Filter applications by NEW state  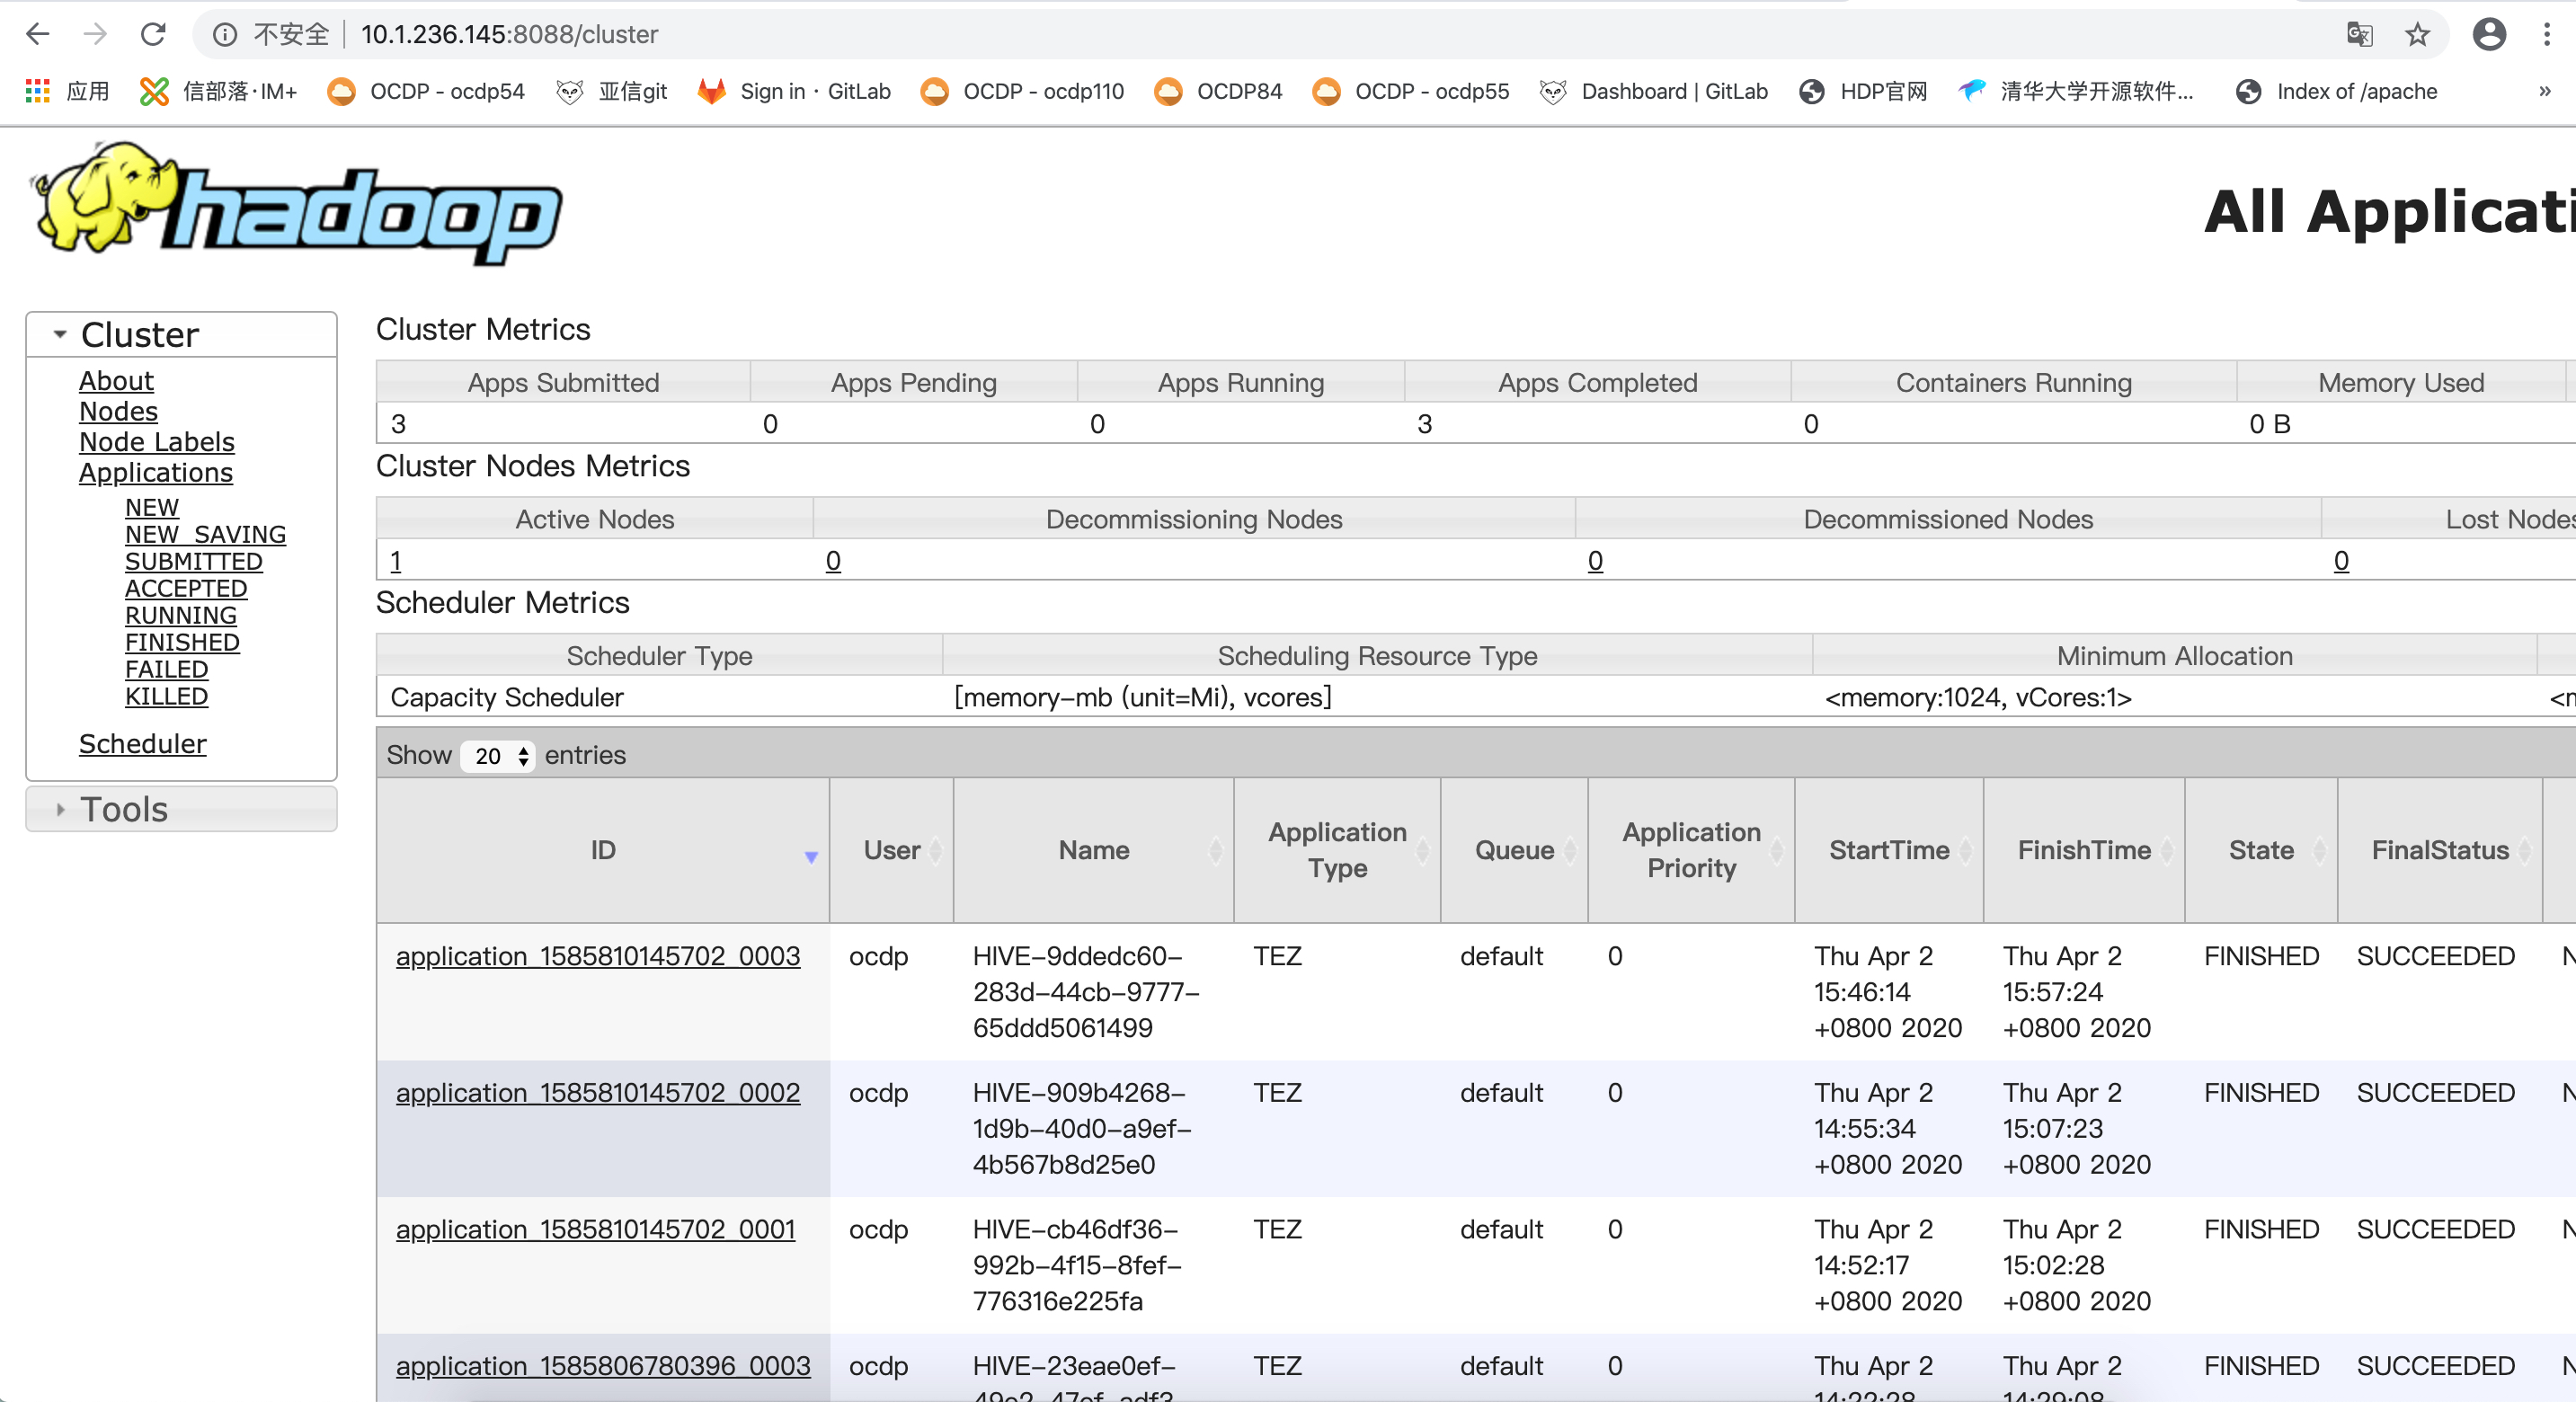pyautogui.click(x=152, y=507)
